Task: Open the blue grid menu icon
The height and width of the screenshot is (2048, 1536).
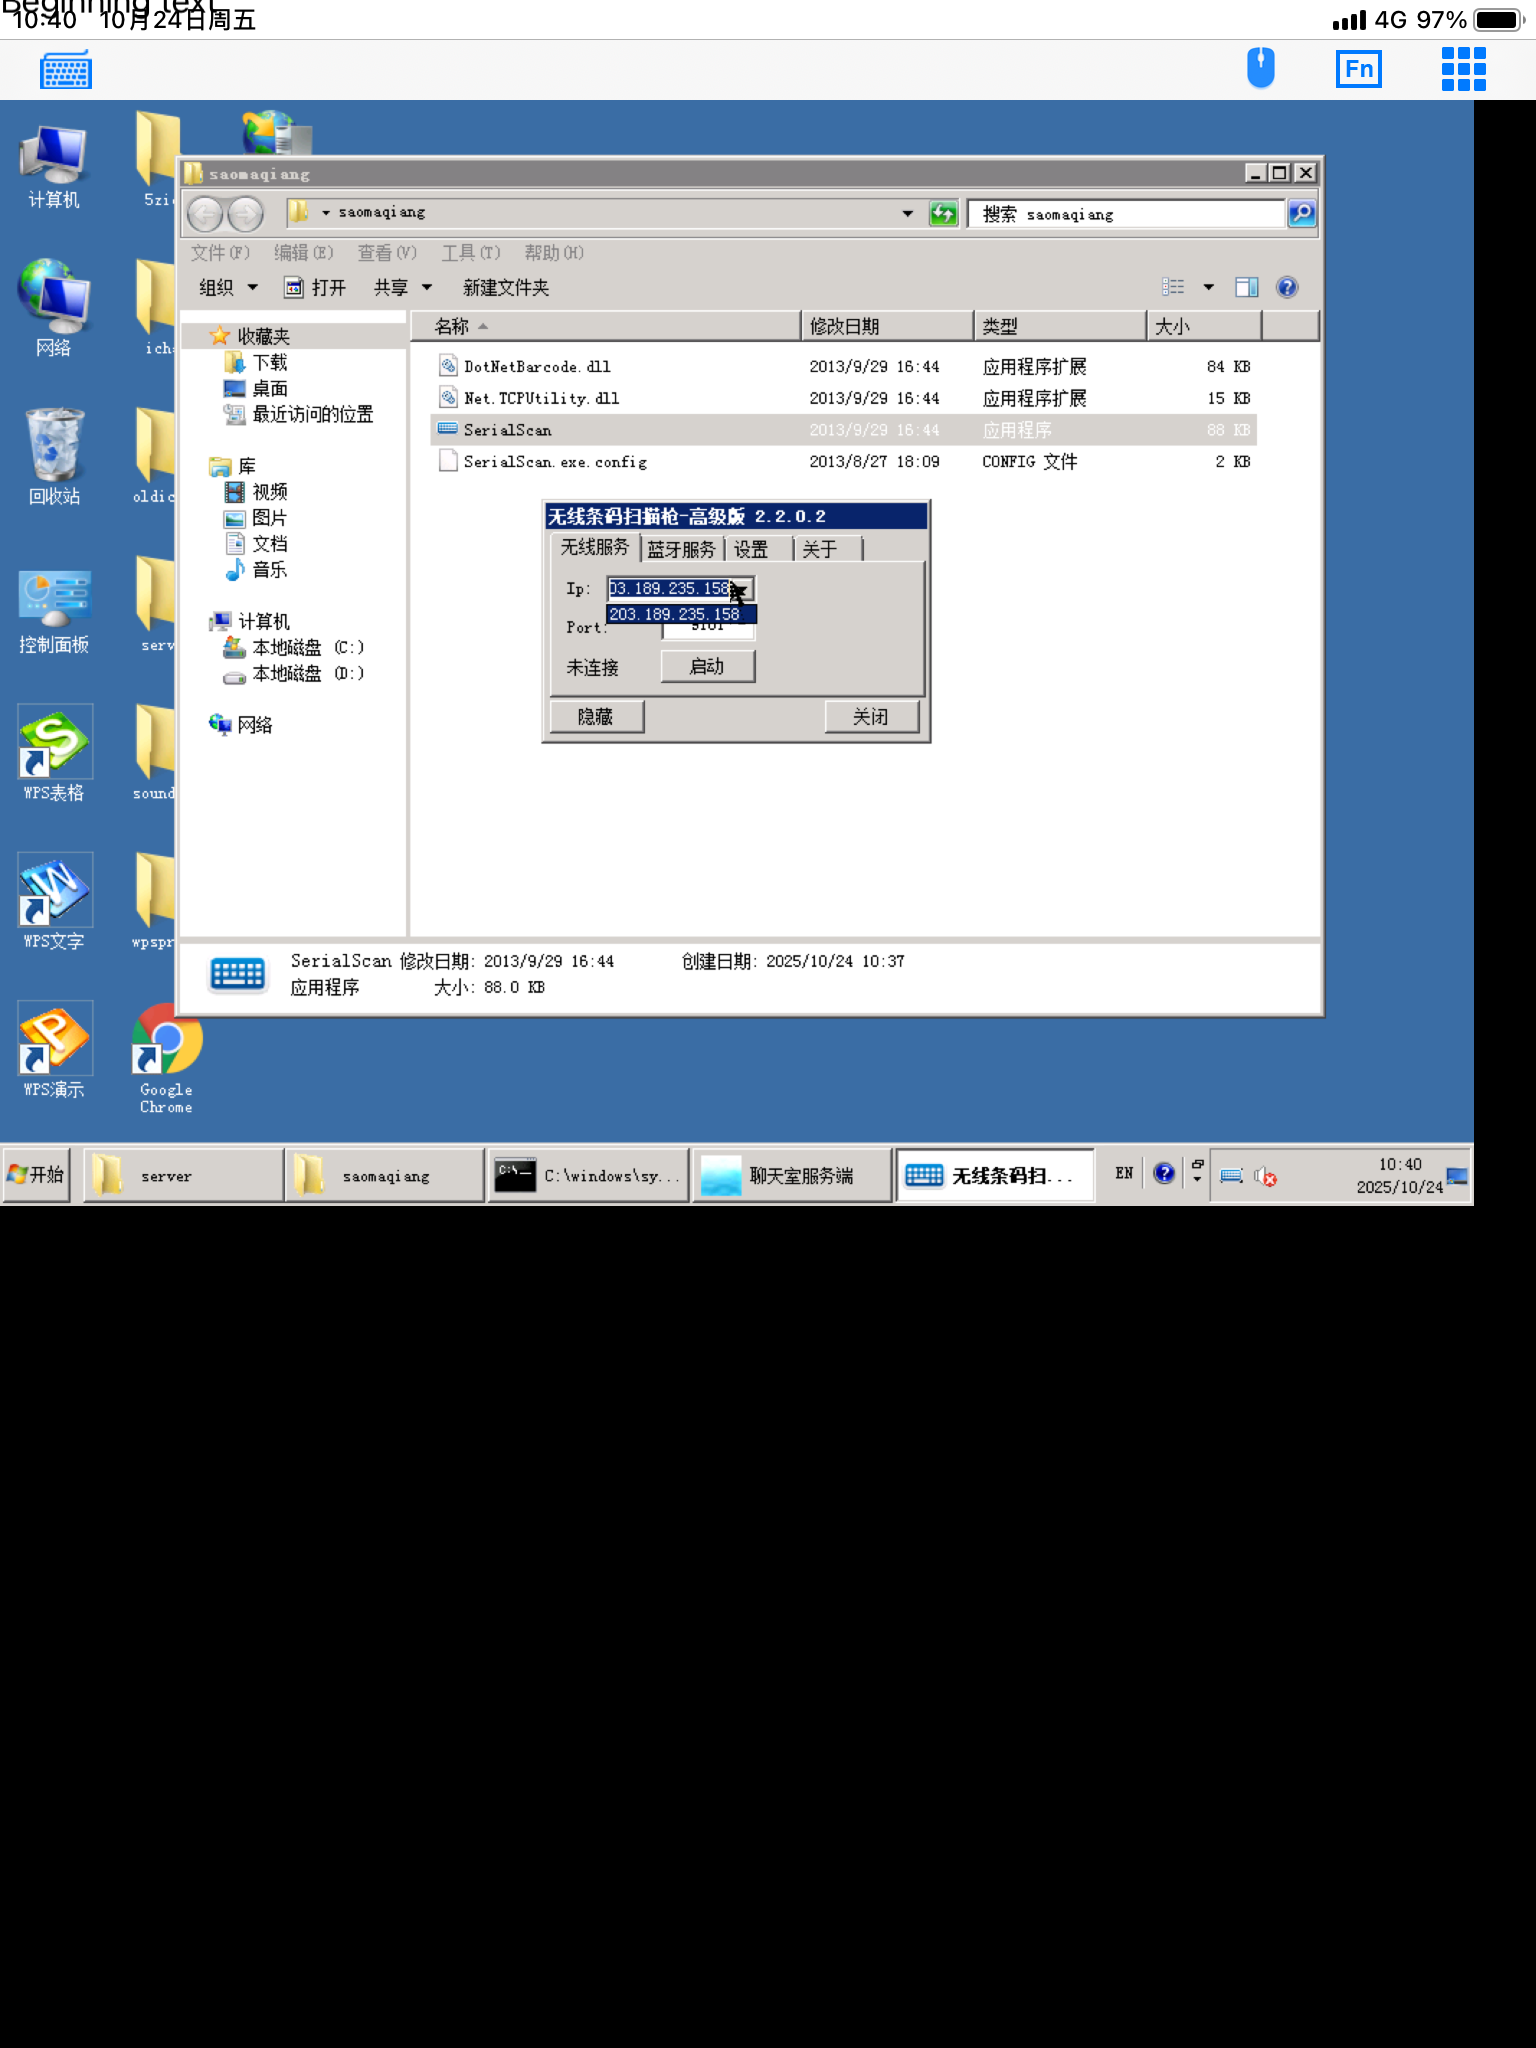Action: pos(1464,69)
